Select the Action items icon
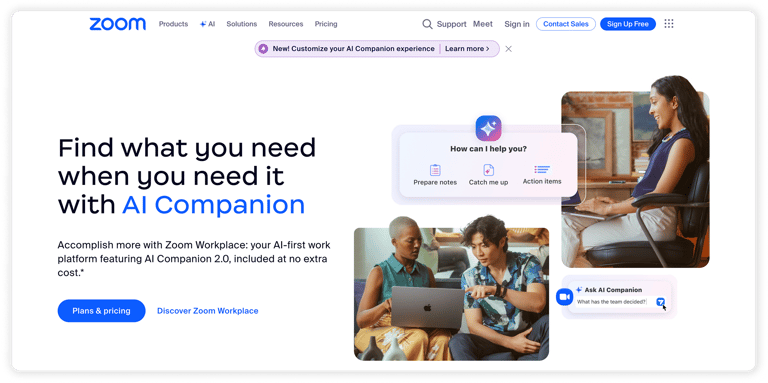Screen dimensions: 768x383 (x=542, y=169)
